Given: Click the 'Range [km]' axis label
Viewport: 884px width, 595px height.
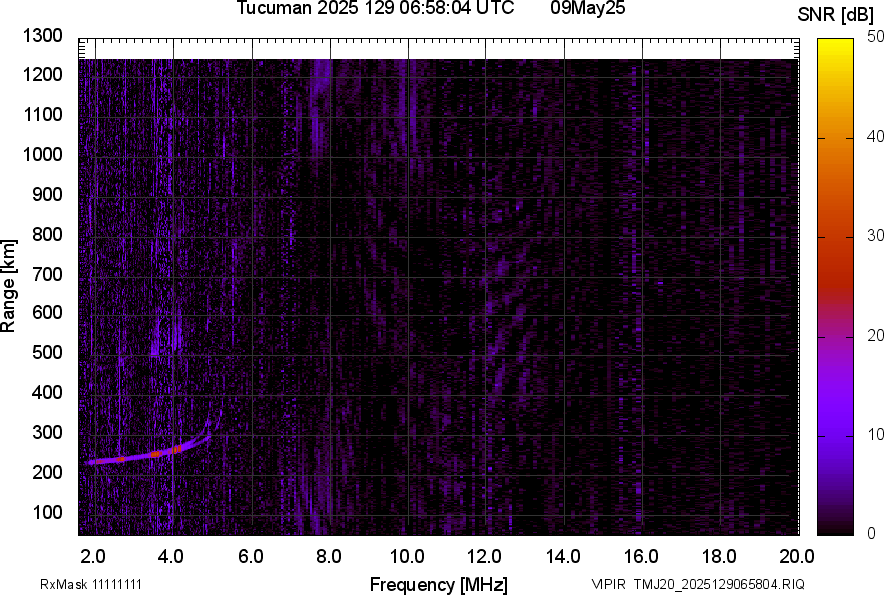Looking at the screenshot, I should pyautogui.click(x=8, y=286).
